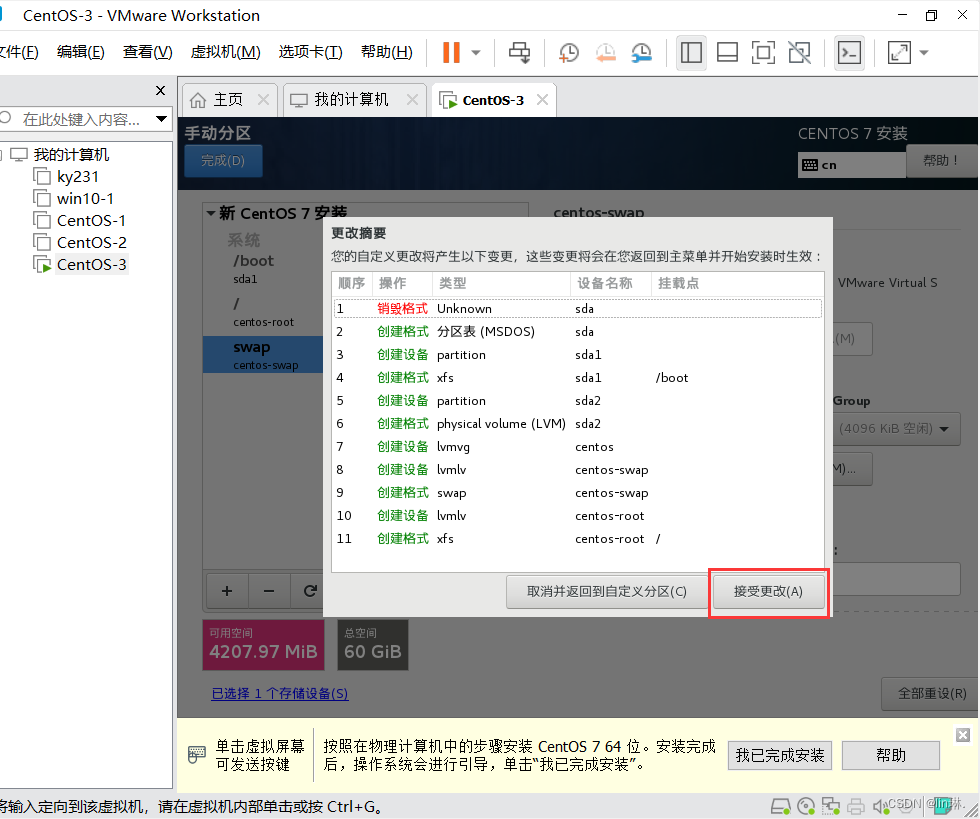Screen dimensions: 980x819
Task: Pause the virtual machine
Action: point(451,53)
